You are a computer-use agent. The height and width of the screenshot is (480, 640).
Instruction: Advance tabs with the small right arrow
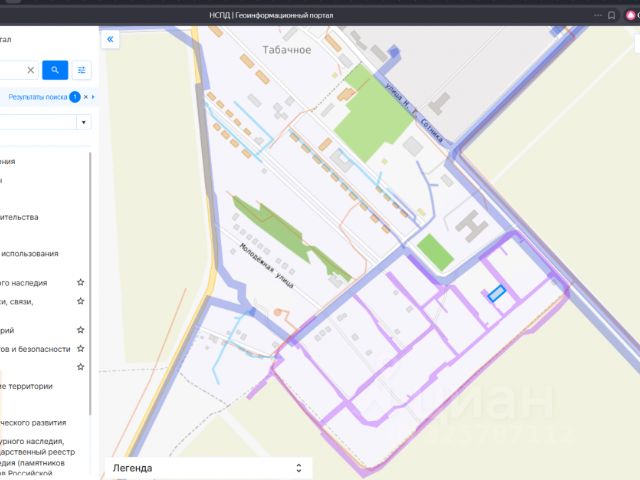[x=93, y=97]
